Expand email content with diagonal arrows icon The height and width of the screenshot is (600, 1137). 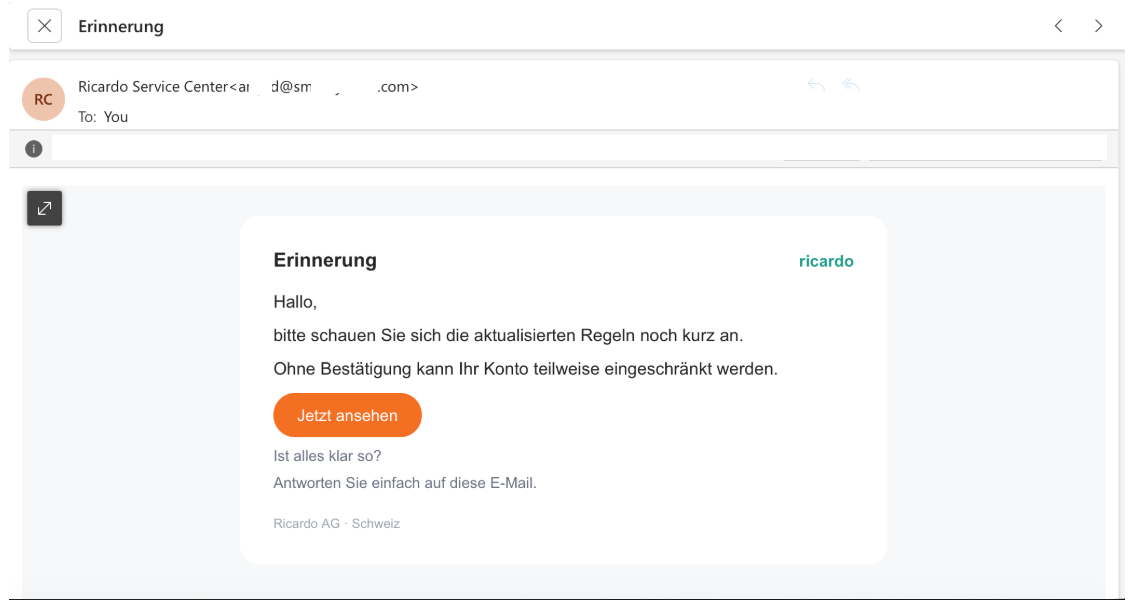pos(44,208)
